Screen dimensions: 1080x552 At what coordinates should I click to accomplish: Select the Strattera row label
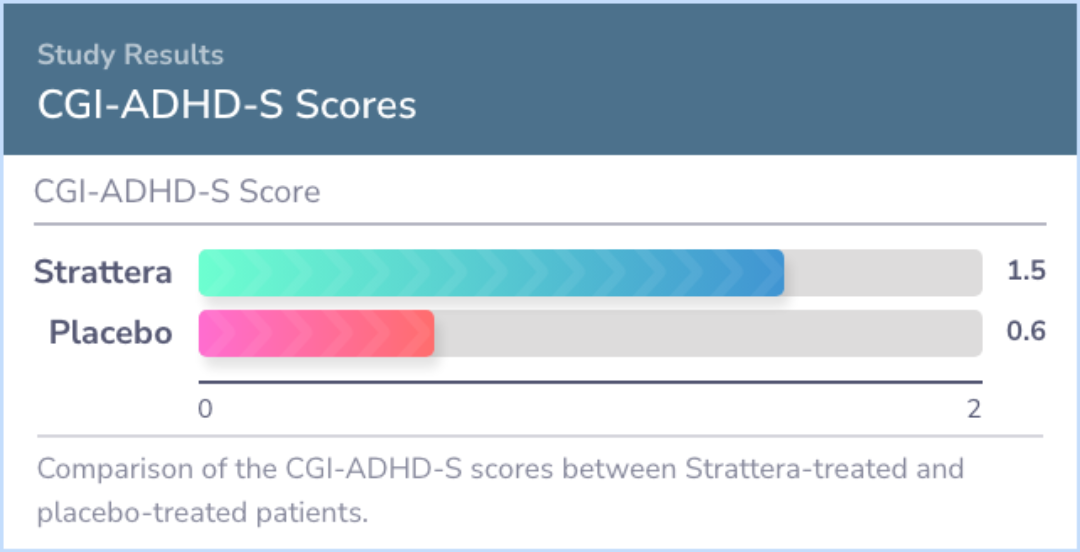click(x=103, y=272)
